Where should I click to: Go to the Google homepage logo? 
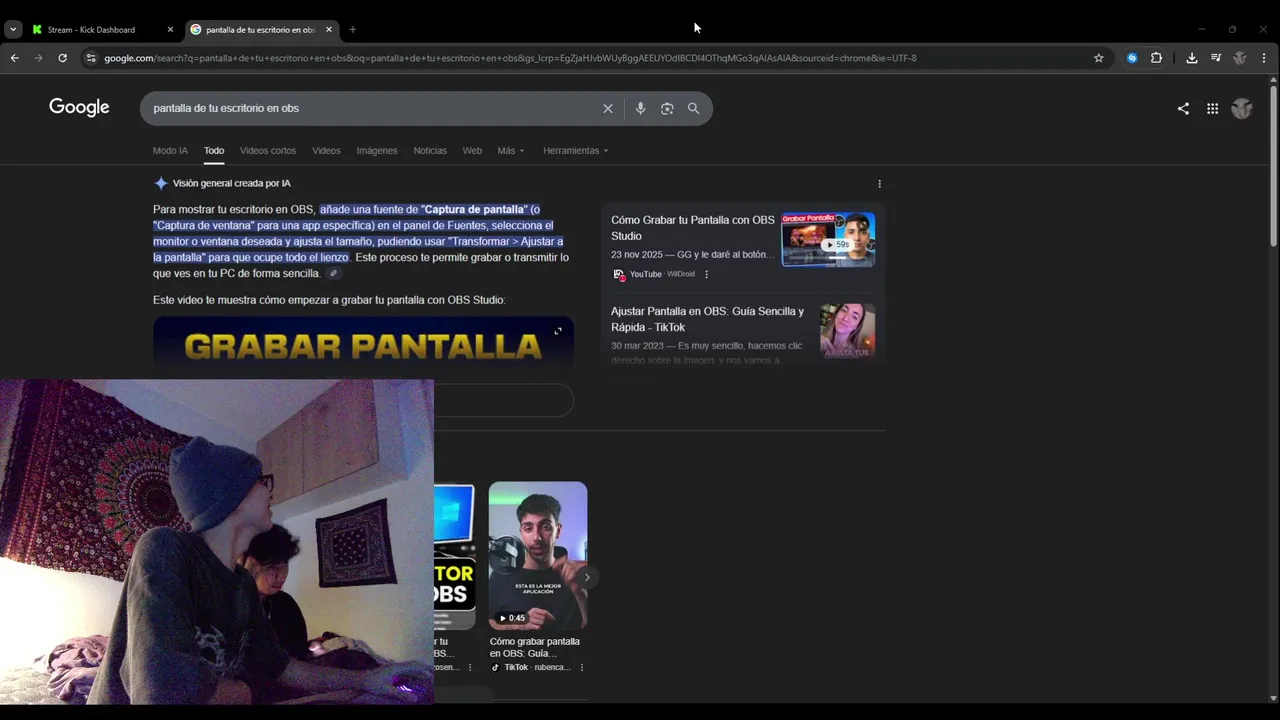tap(79, 107)
